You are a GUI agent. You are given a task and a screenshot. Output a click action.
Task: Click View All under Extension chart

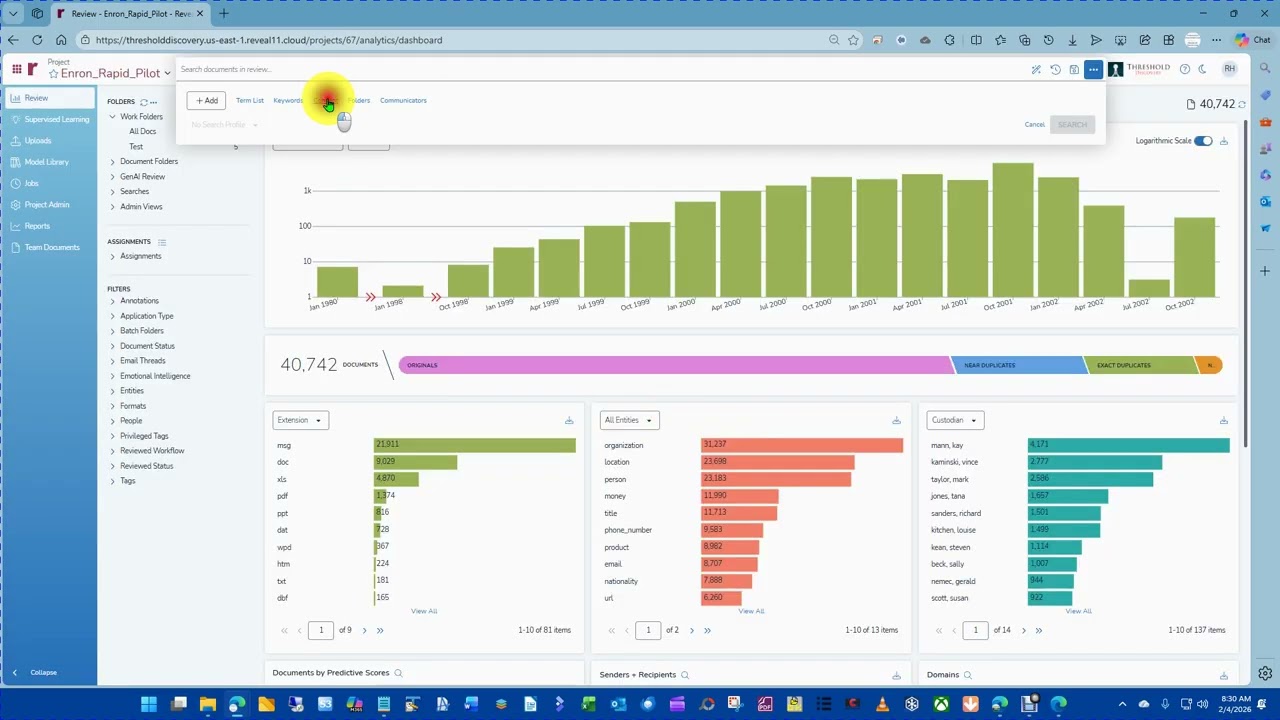(x=424, y=611)
